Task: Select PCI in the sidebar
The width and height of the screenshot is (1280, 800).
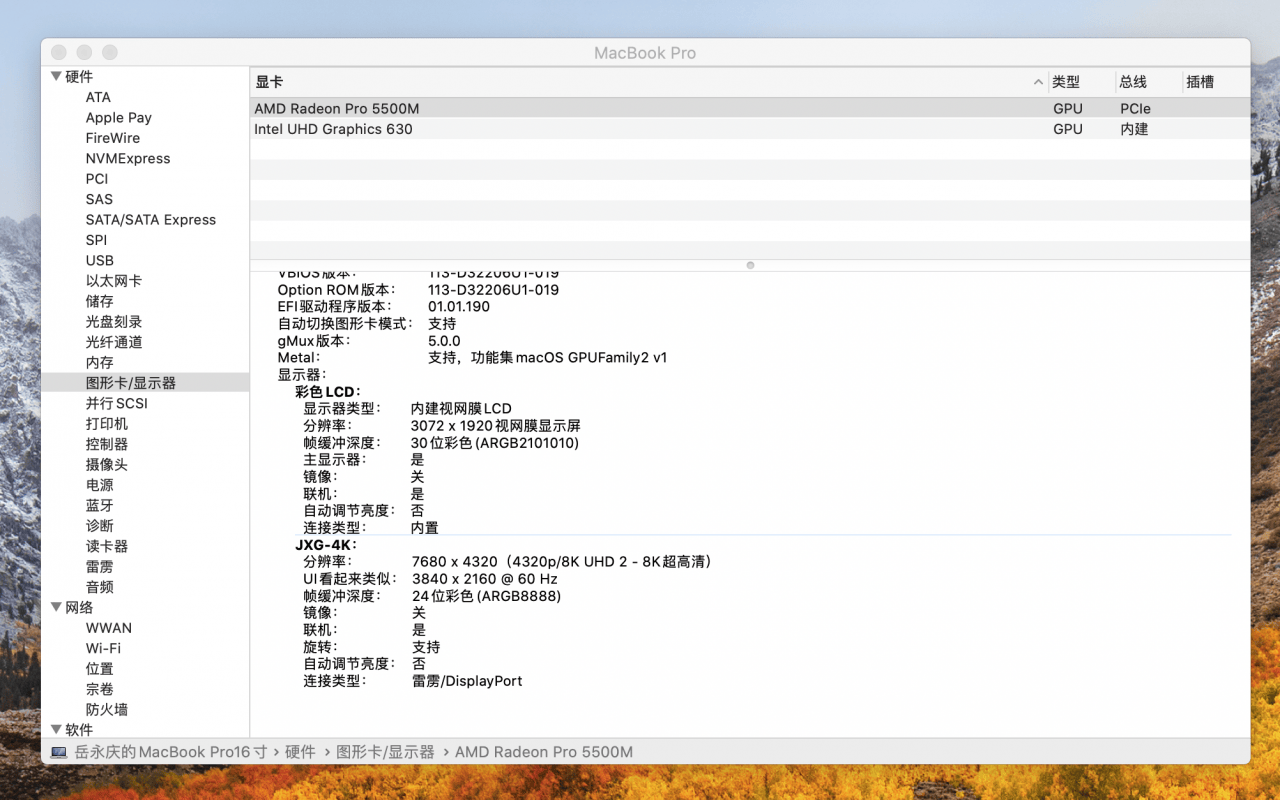Action: (x=97, y=179)
